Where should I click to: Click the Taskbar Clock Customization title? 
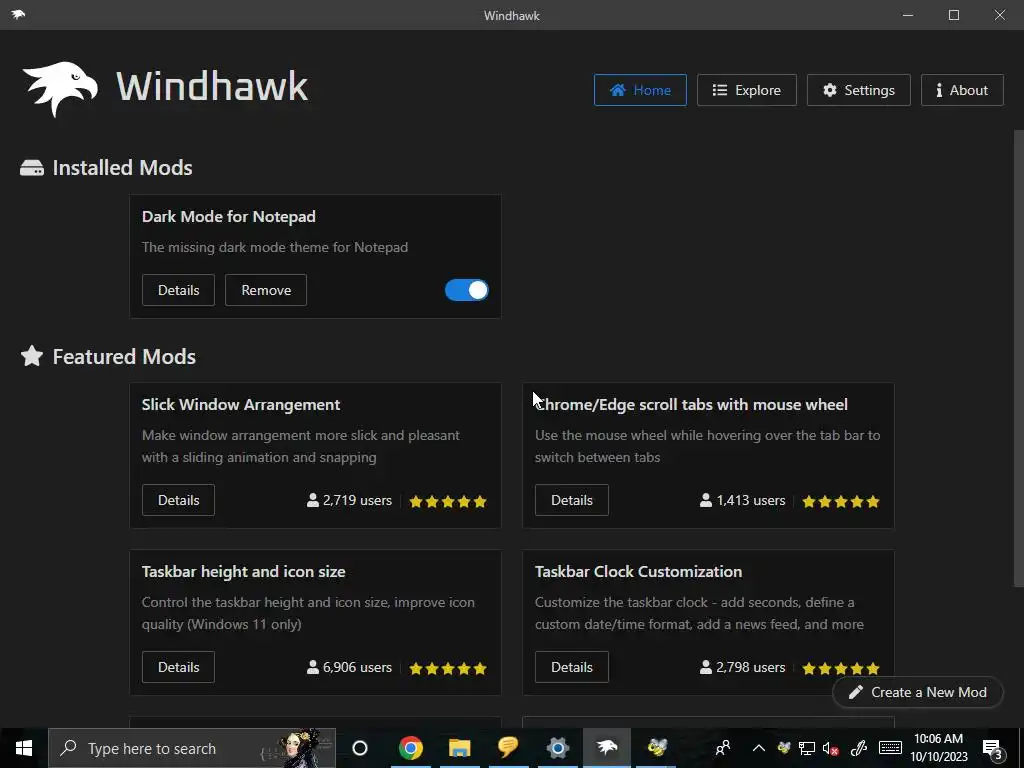(638, 571)
